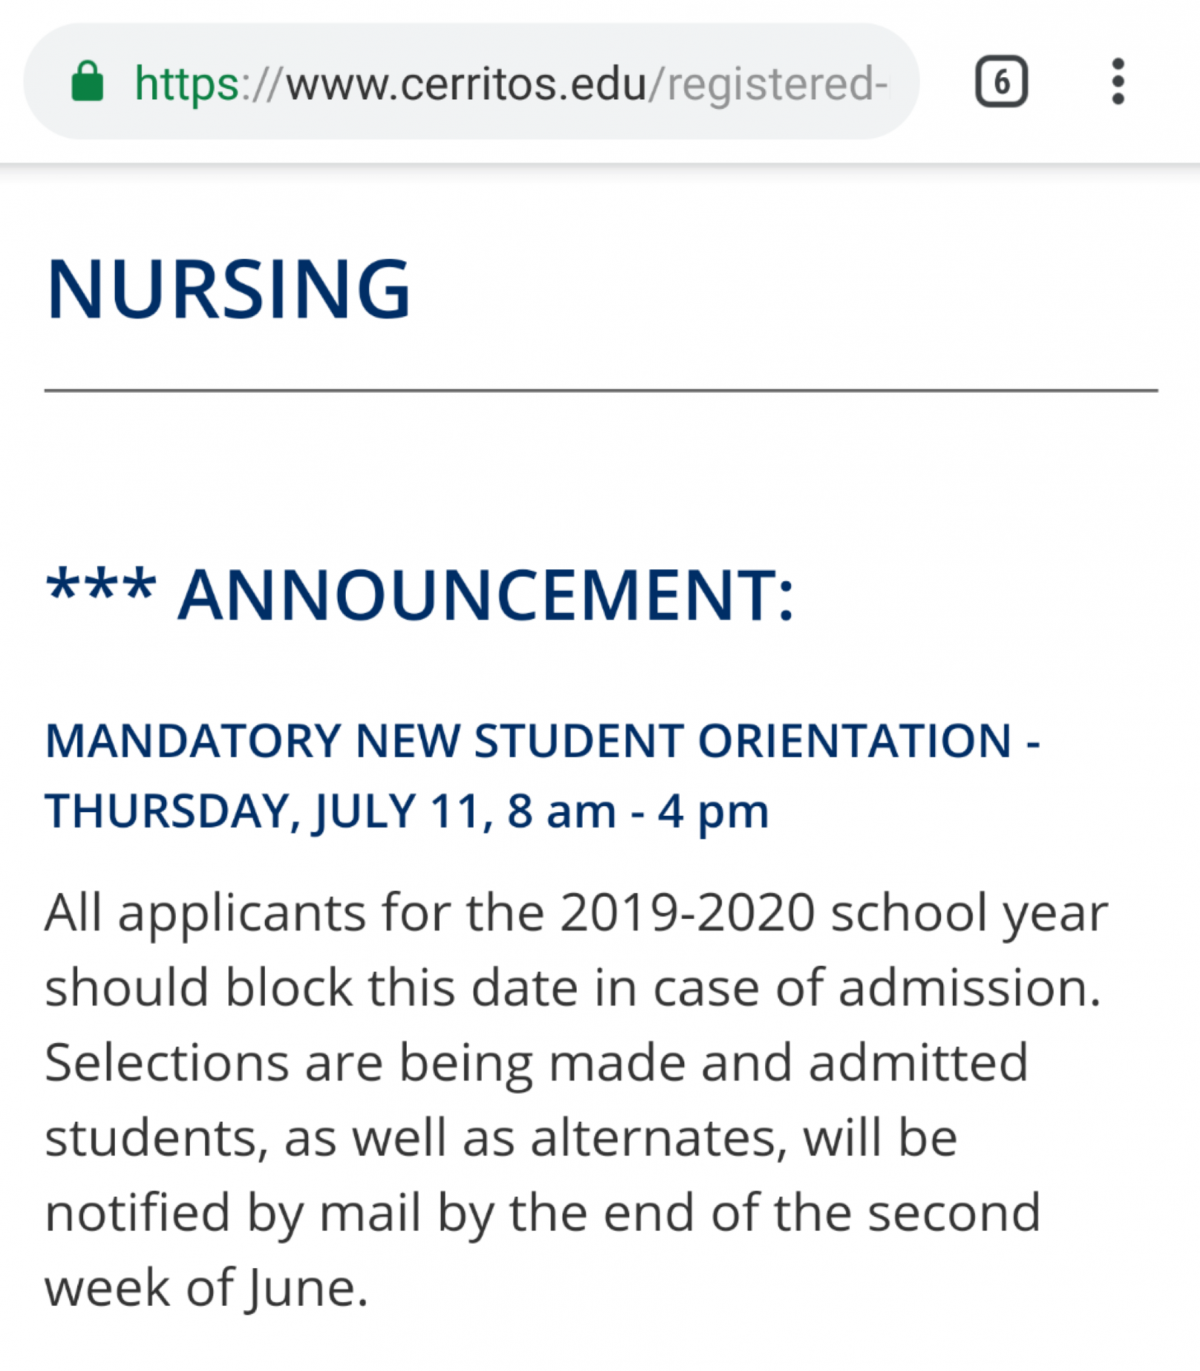Click the horizontal divider under NURSING
This screenshot has height=1371, width=1200.
click(601, 390)
